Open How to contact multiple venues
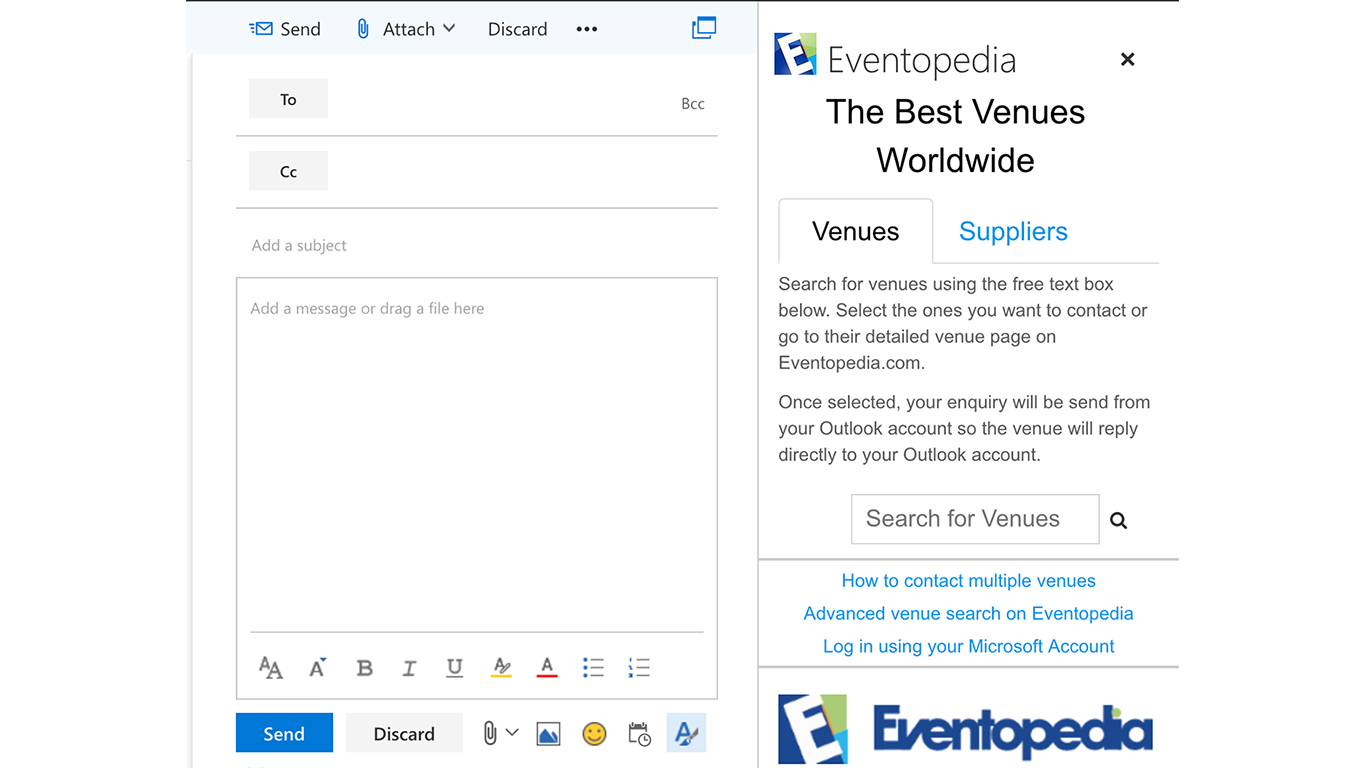The width and height of the screenshot is (1366, 768). coord(968,581)
